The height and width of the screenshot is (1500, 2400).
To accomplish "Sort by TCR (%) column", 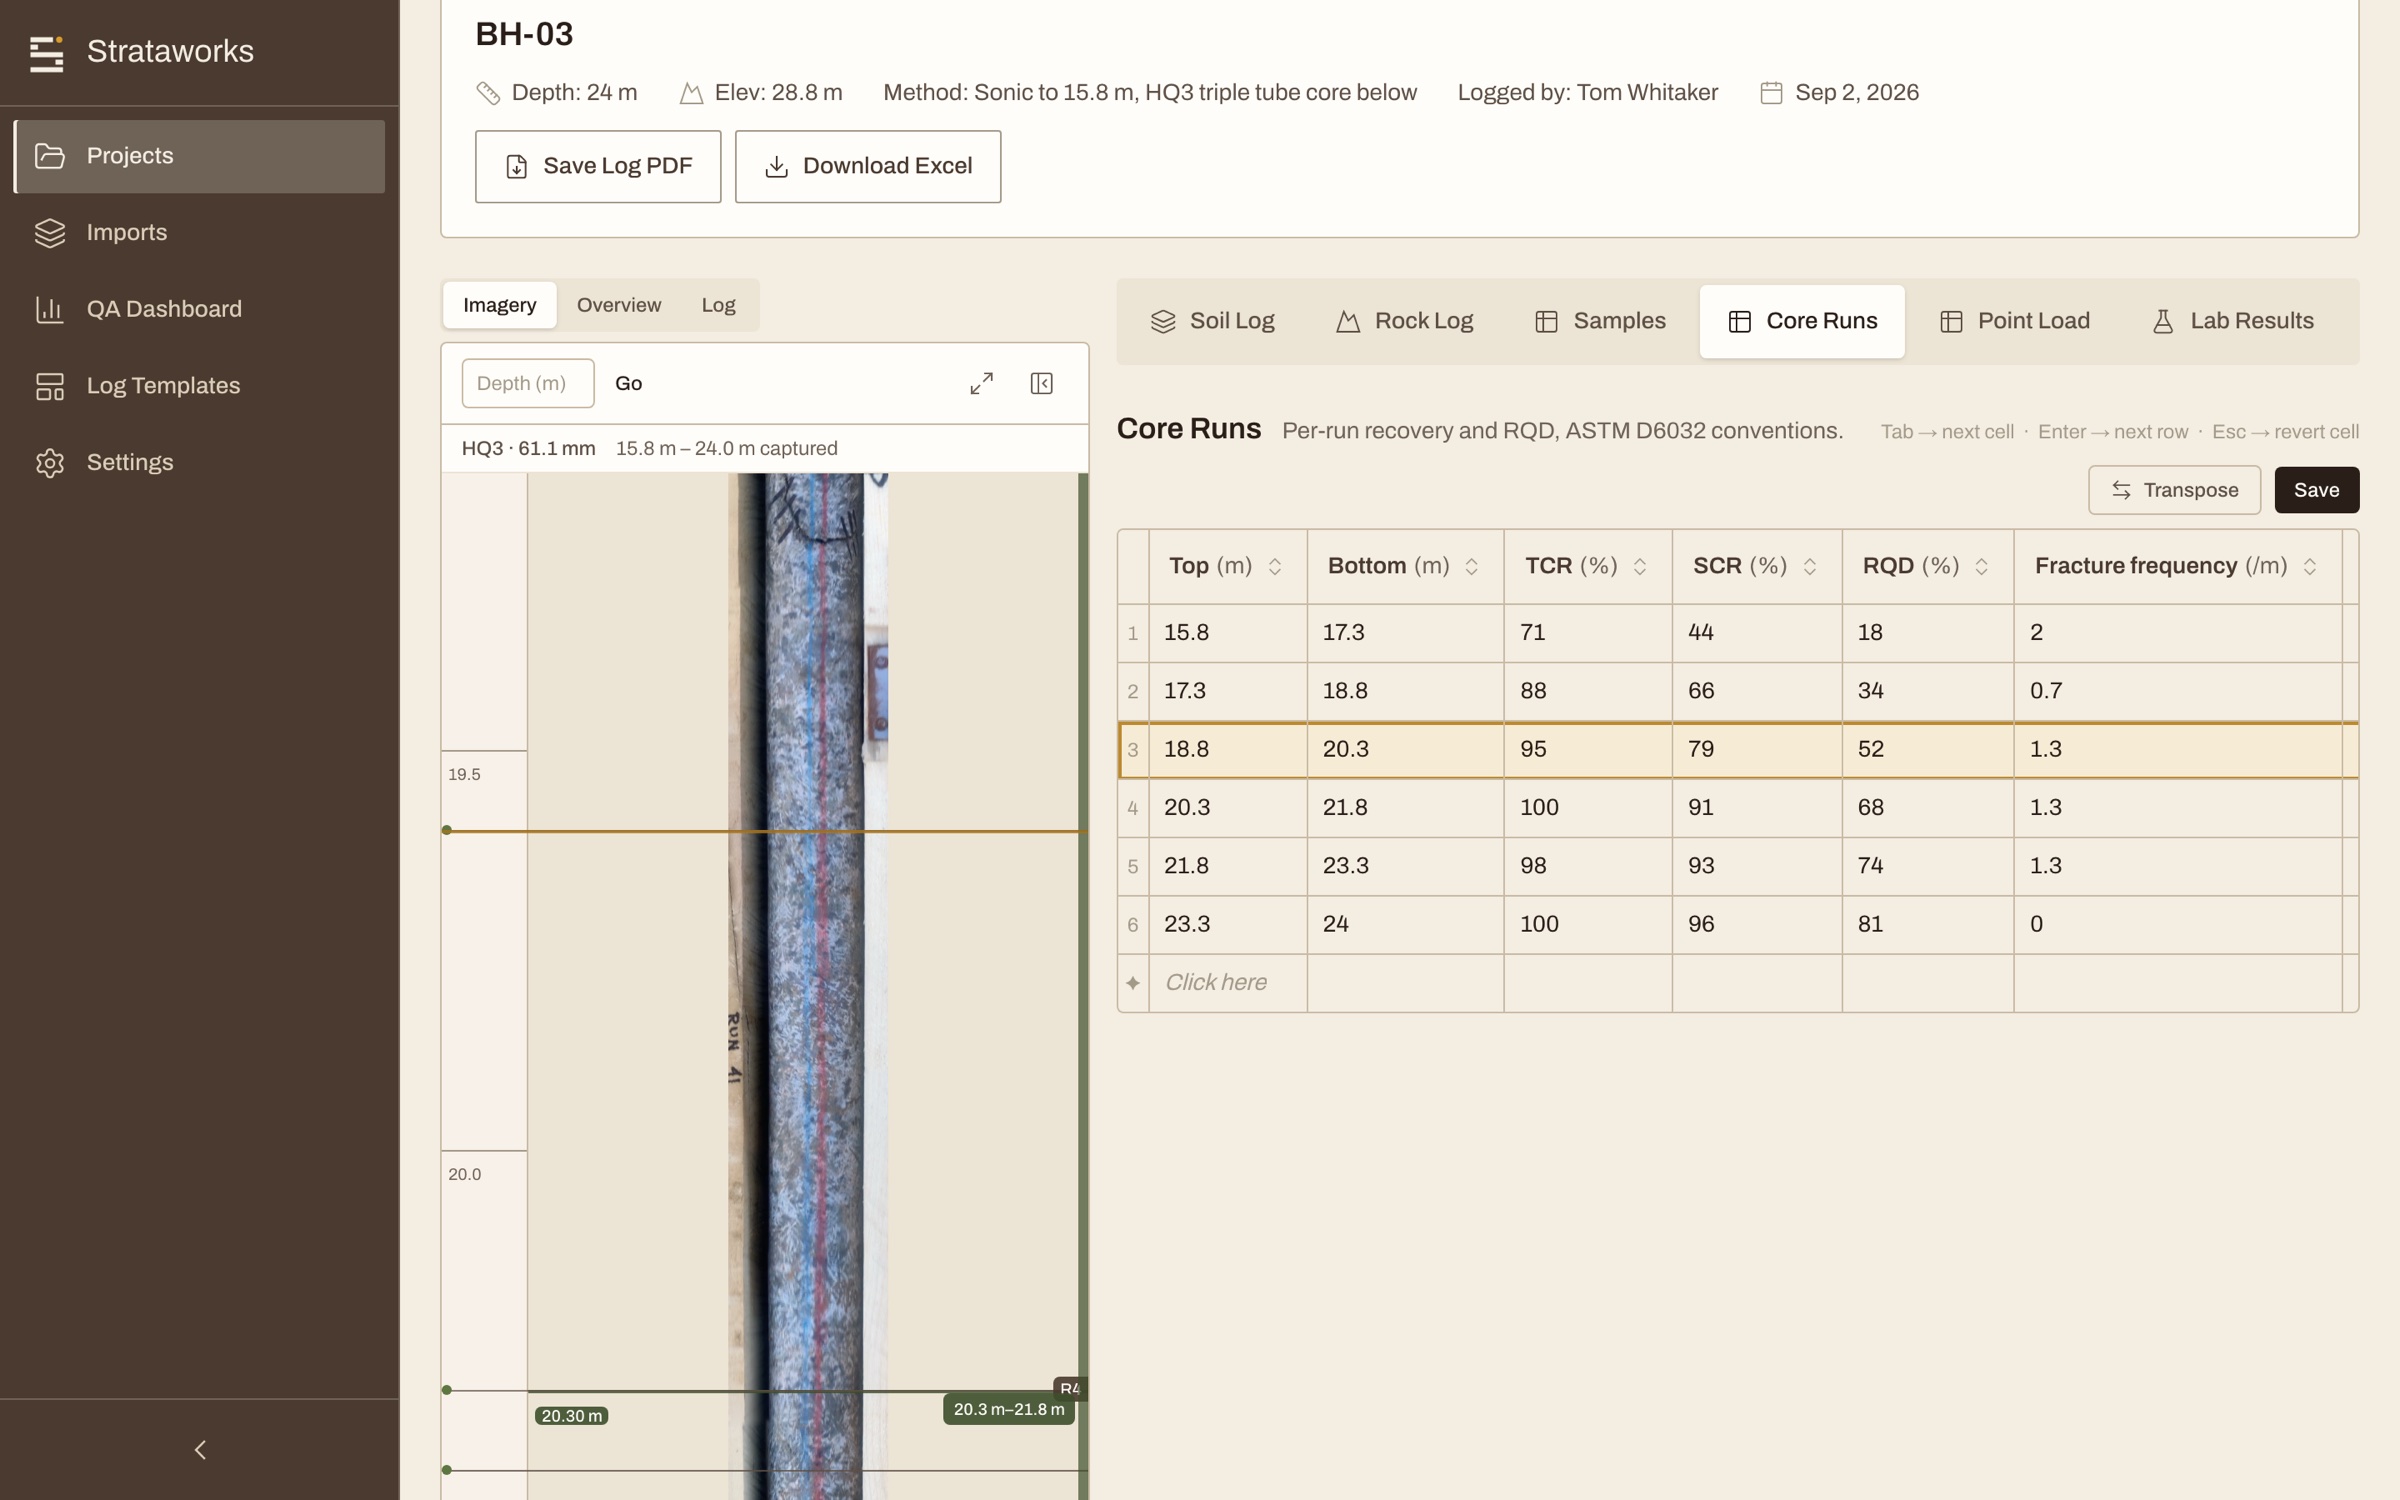I will tap(1640, 567).
